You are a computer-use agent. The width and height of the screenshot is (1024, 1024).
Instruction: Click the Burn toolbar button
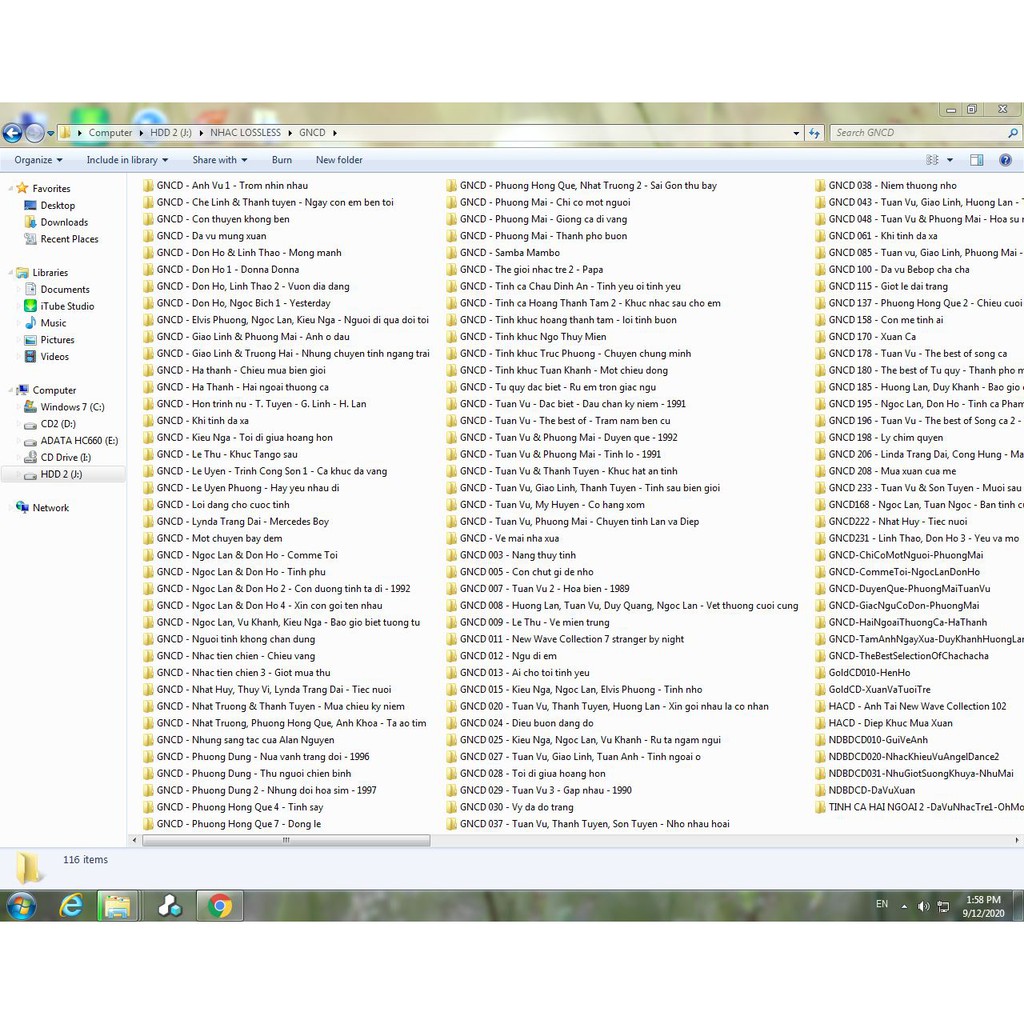click(x=282, y=160)
